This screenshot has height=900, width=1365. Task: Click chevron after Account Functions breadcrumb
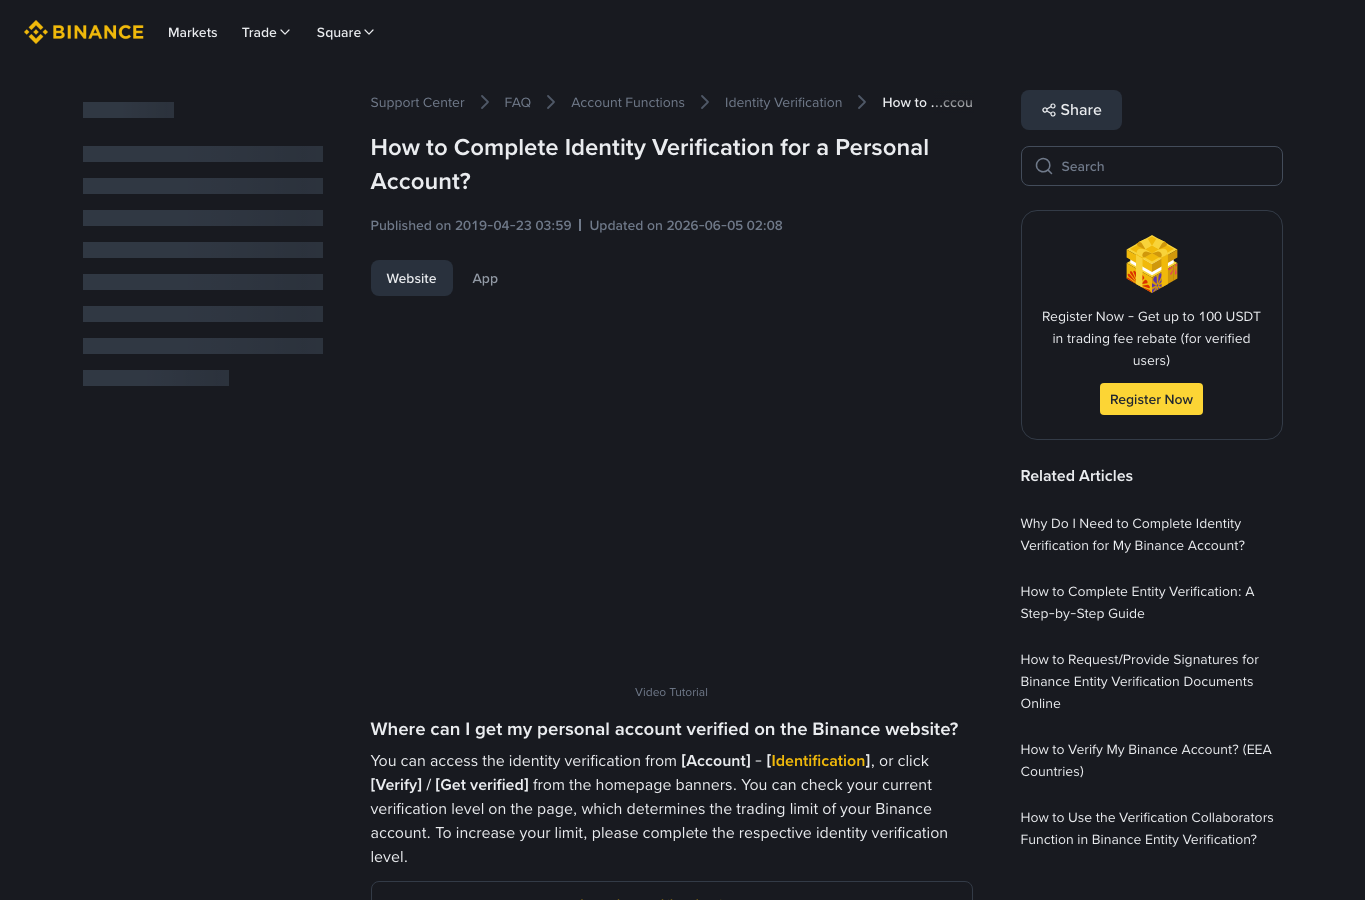pyautogui.click(x=705, y=102)
